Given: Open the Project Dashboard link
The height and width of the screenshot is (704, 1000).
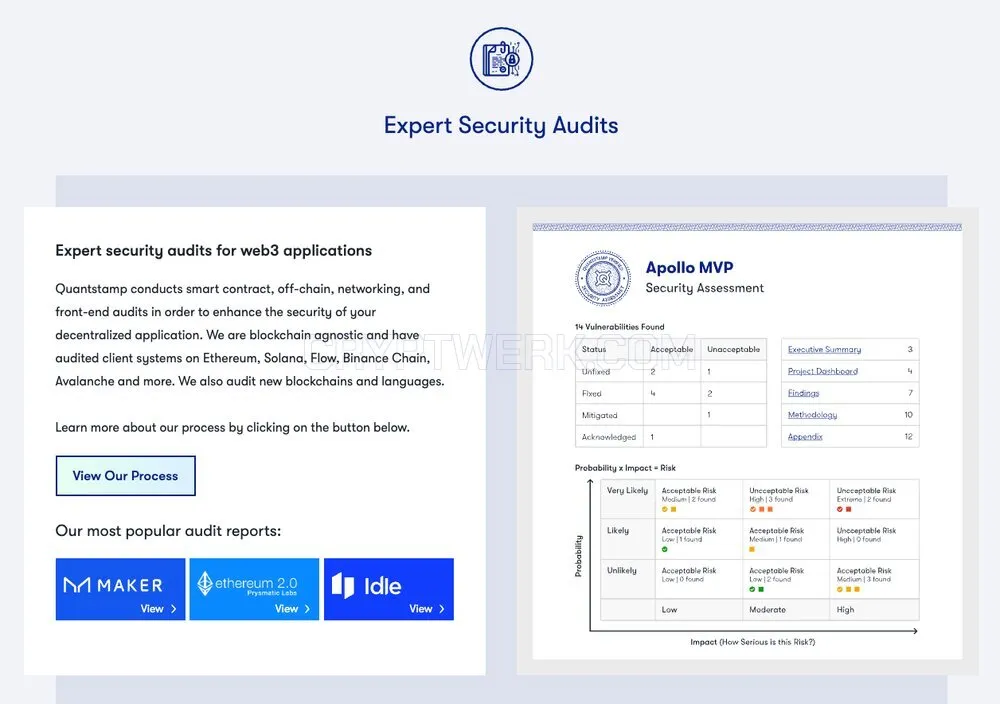Looking at the screenshot, I should (x=823, y=371).
